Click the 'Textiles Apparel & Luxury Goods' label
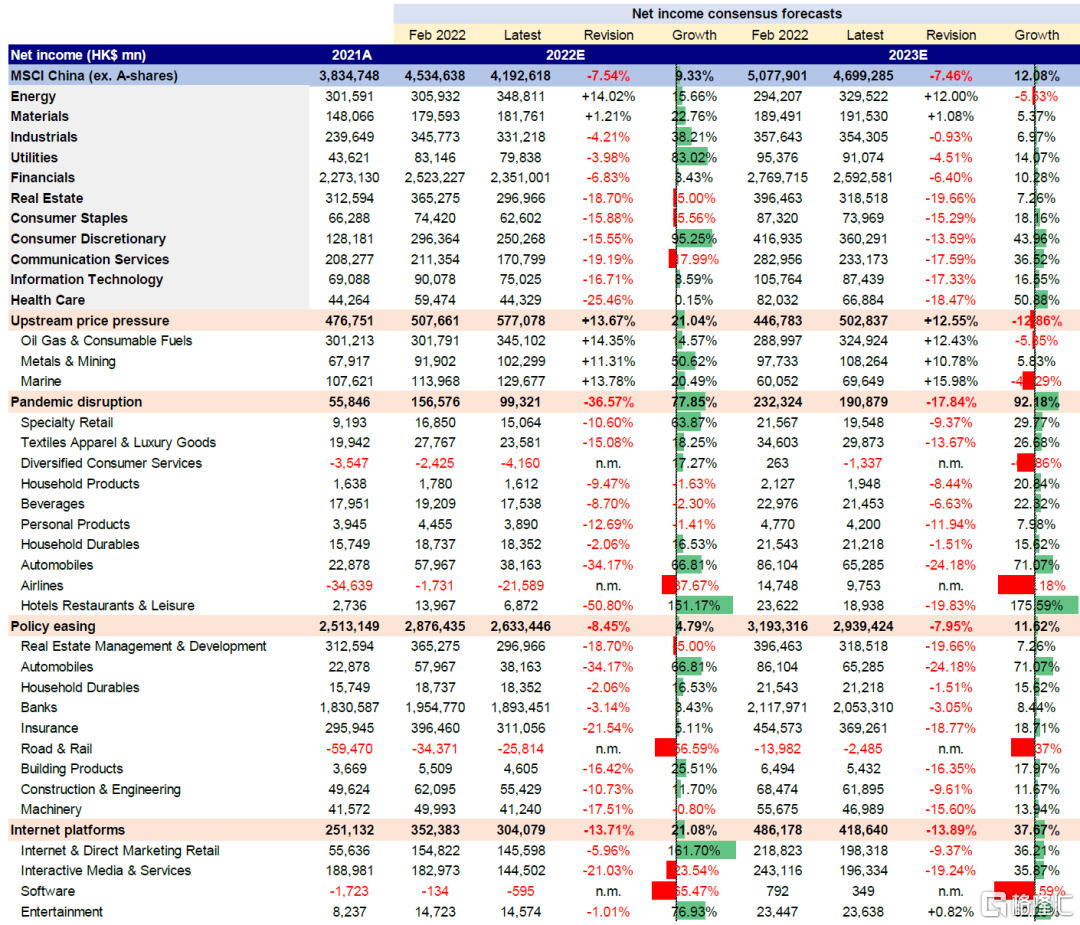The height and width of the screenshot is (925, 1080). [118, 443]
